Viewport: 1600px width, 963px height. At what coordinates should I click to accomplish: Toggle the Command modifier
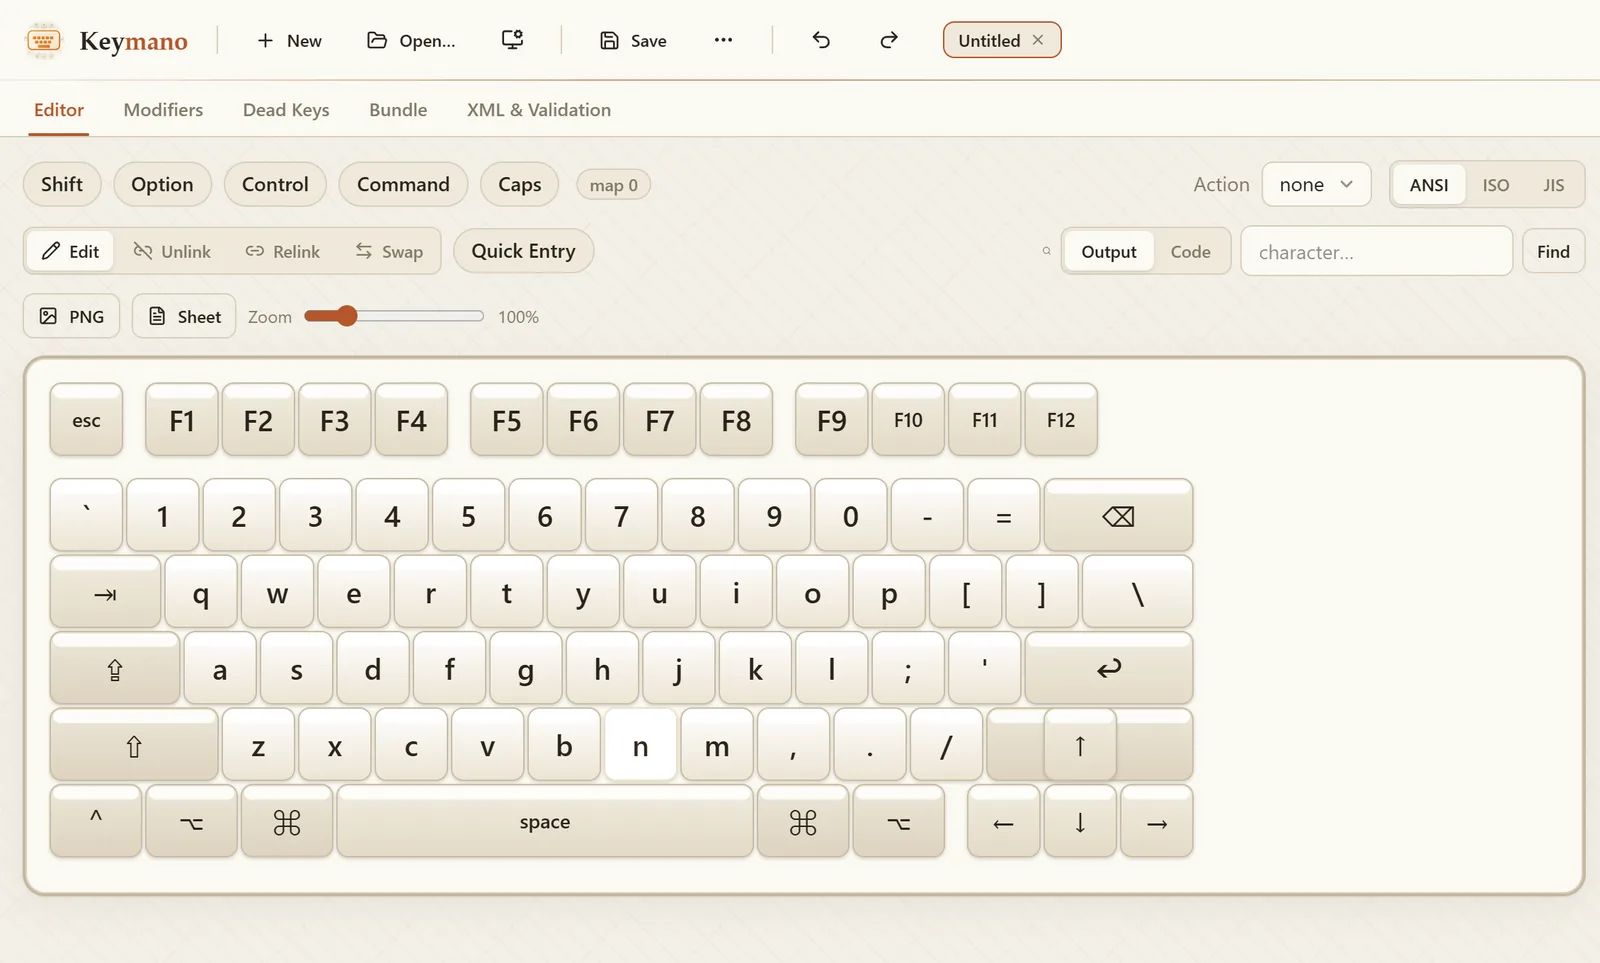[403, 184]
